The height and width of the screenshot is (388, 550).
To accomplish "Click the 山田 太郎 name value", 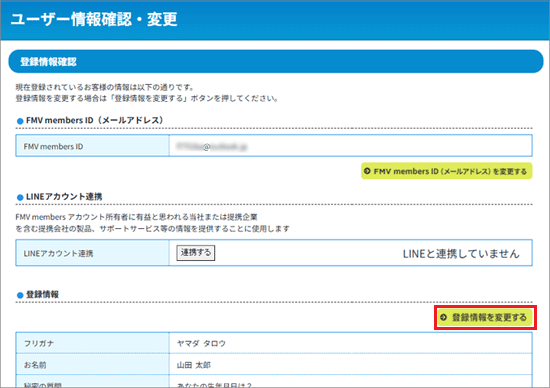I will pyautogui.click(x=194, y=365).
